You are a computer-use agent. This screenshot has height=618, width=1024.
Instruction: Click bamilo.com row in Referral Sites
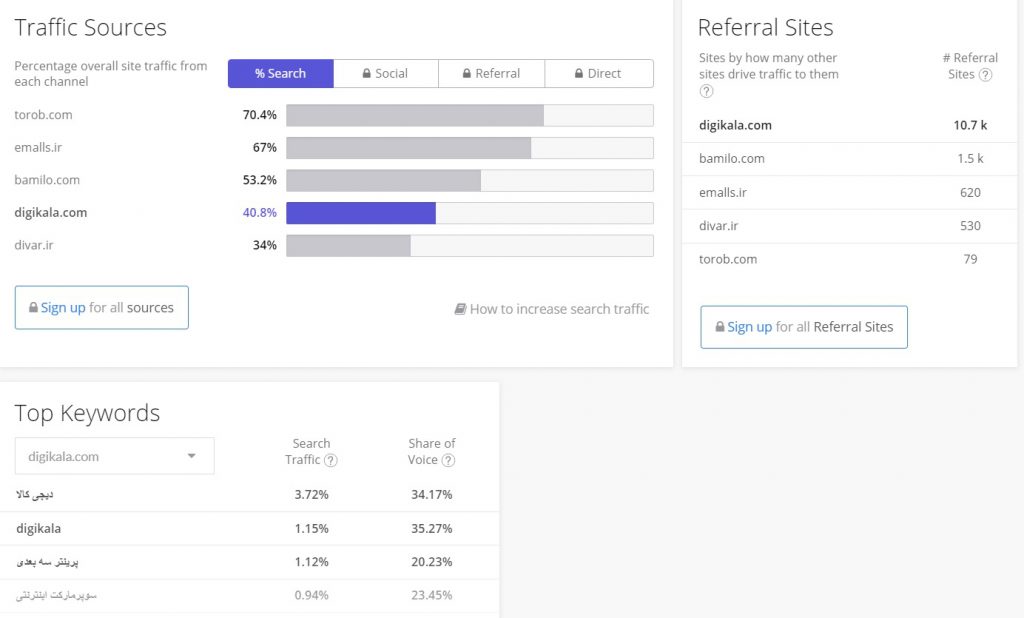[850, 159]
